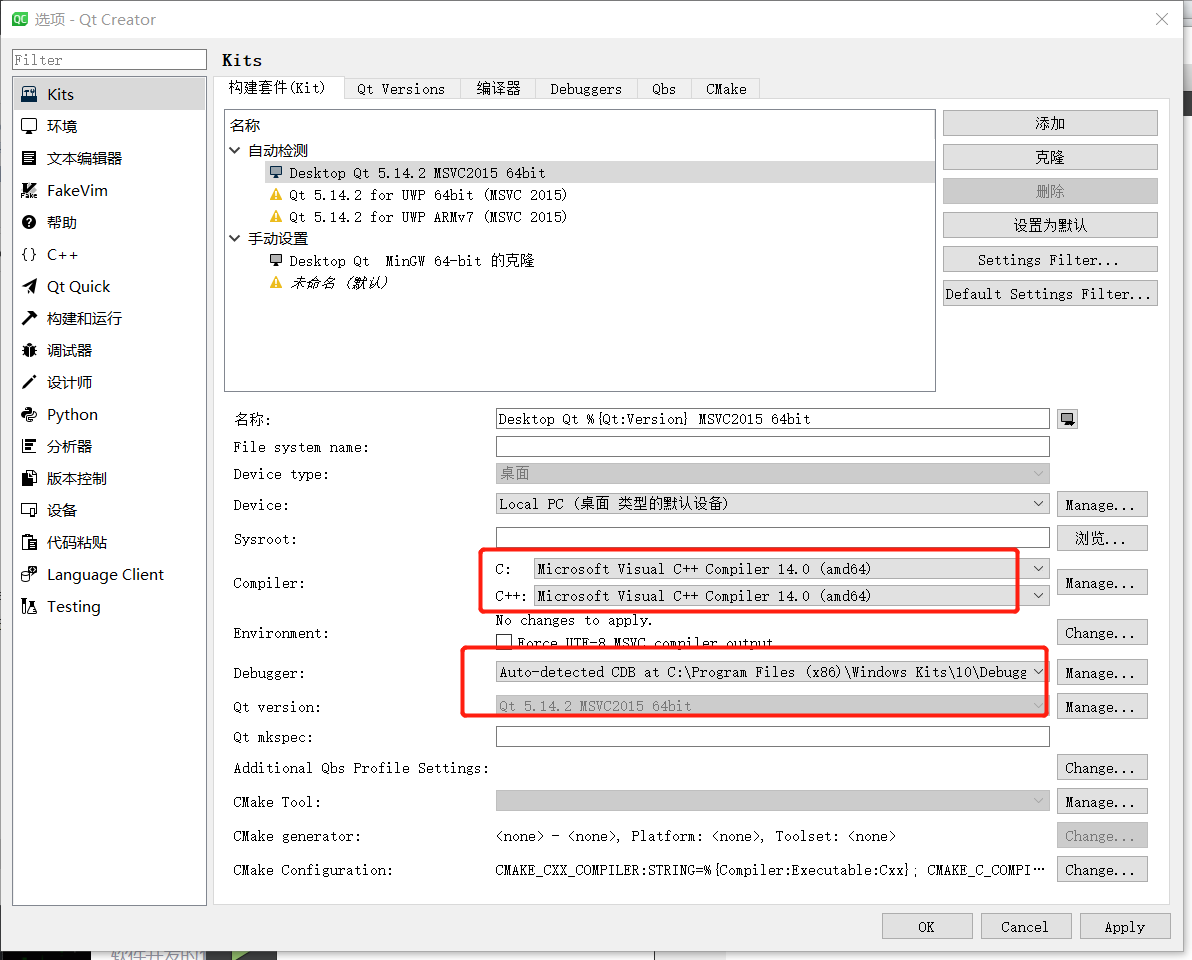This screenshot has height=960, width=1192.
Task: Click the variables insert icon beside 名称 field
Action: pos(1067,418)
